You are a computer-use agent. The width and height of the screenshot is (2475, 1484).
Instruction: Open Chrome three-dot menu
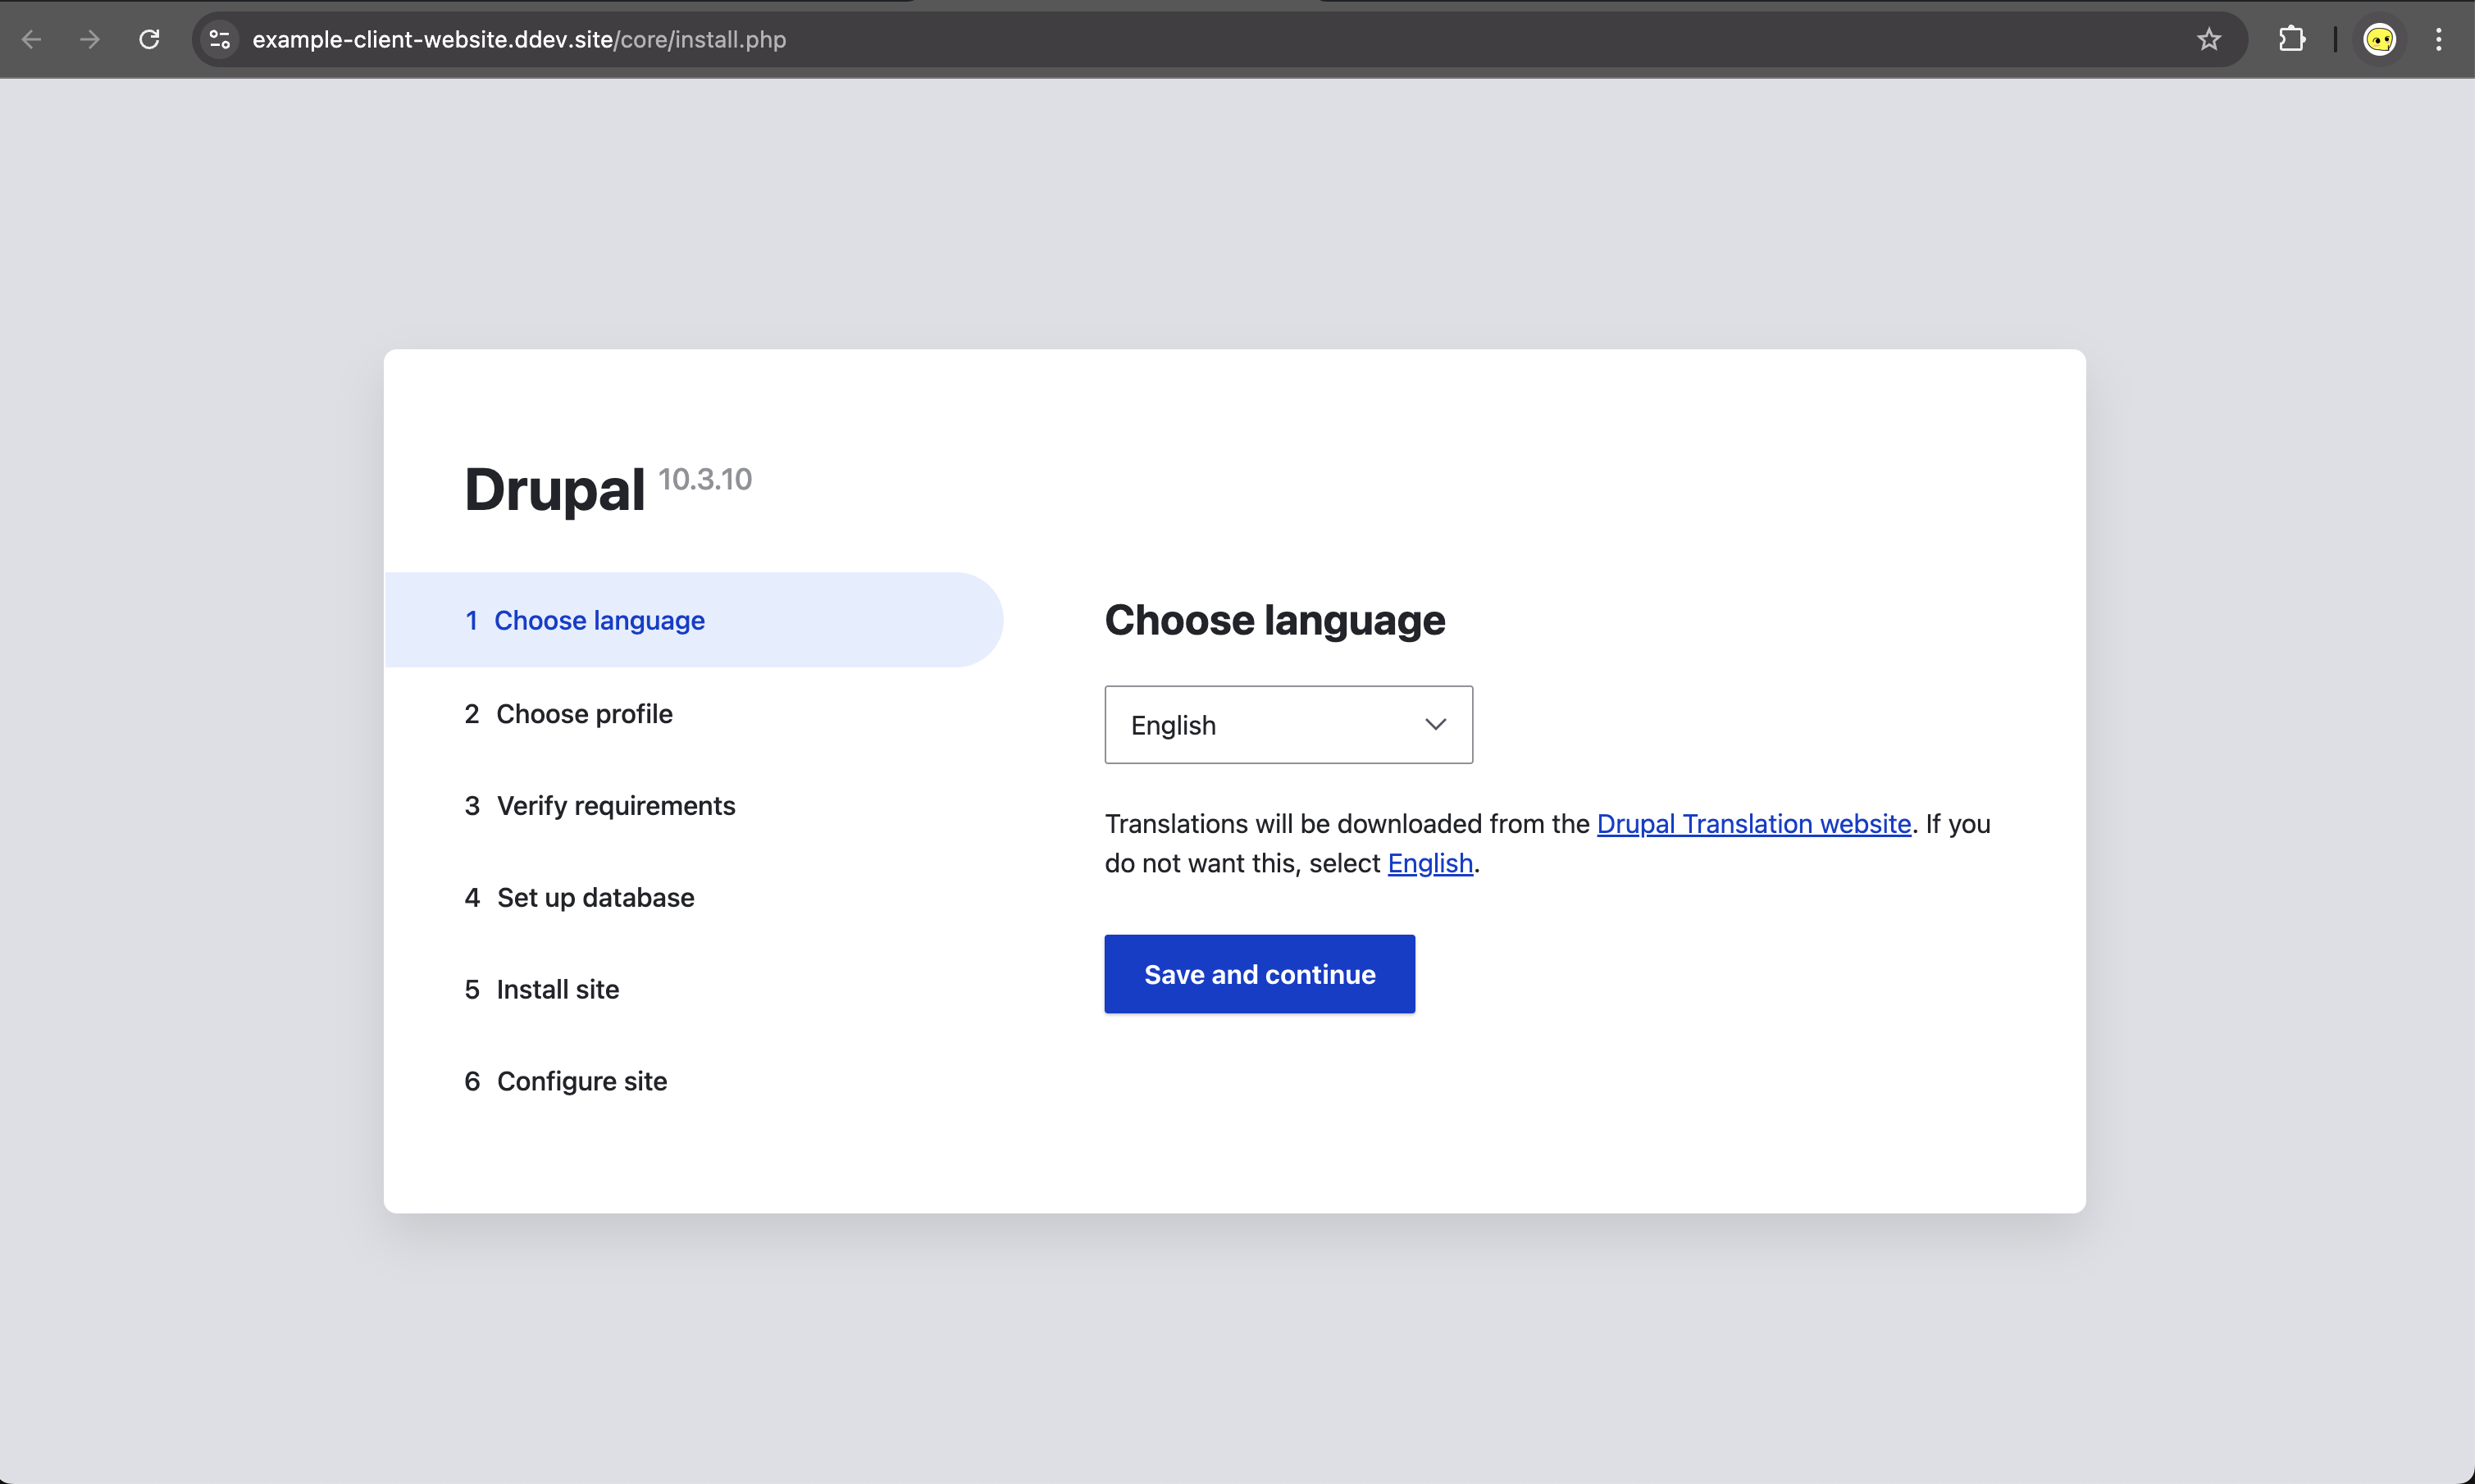2438,39
